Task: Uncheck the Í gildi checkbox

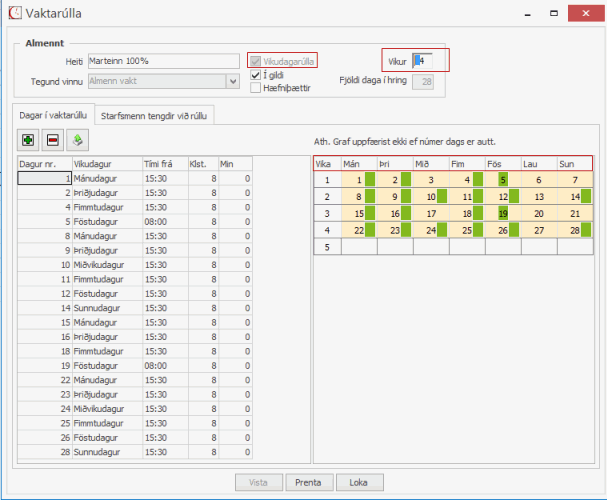Action: point(255,75)
